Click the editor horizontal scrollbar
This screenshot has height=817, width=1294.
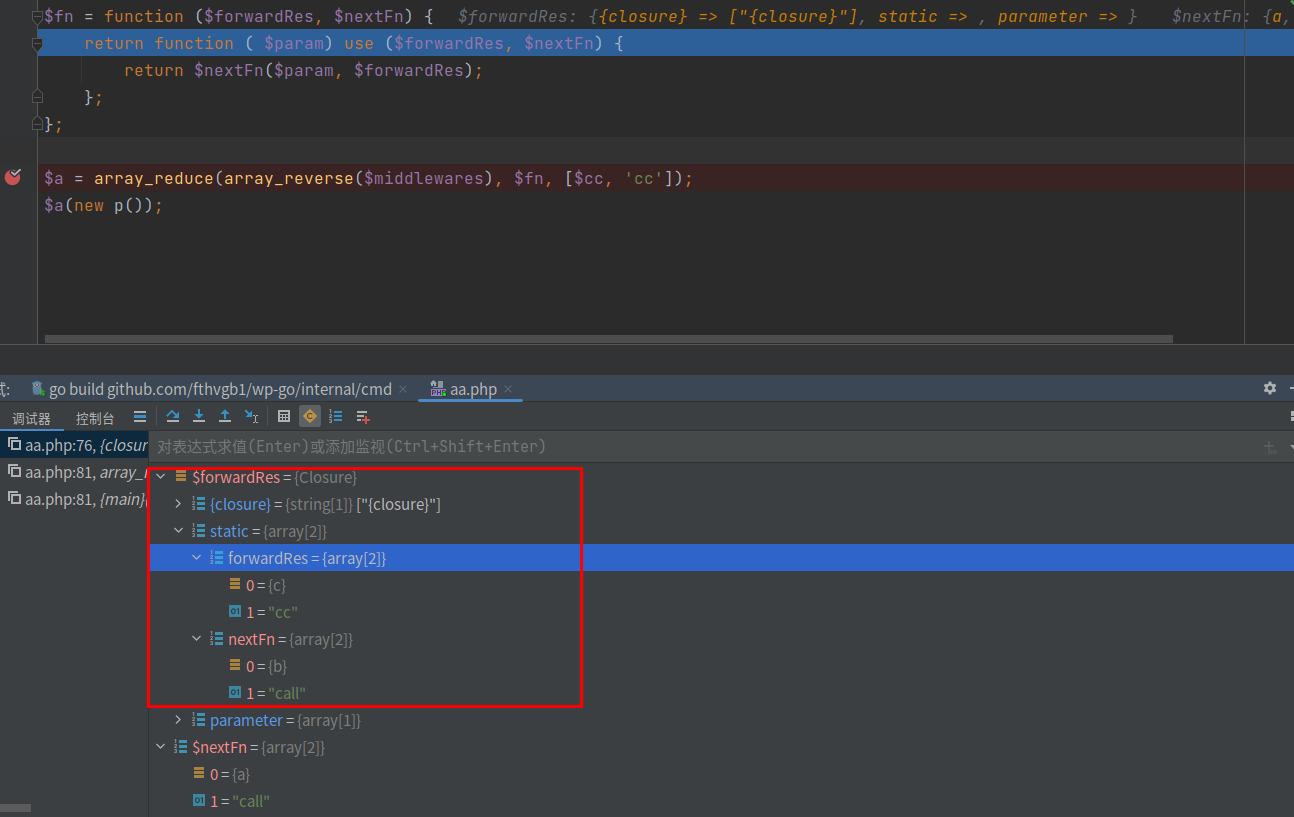point(608,339)
